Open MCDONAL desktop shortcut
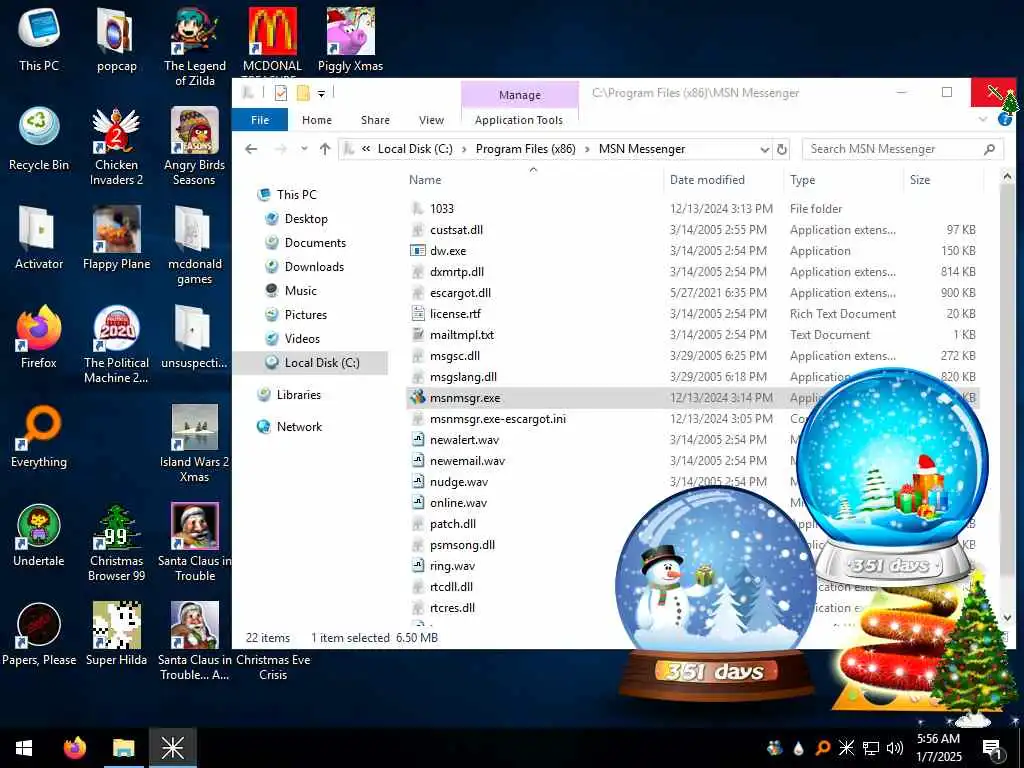 (272, 39)
